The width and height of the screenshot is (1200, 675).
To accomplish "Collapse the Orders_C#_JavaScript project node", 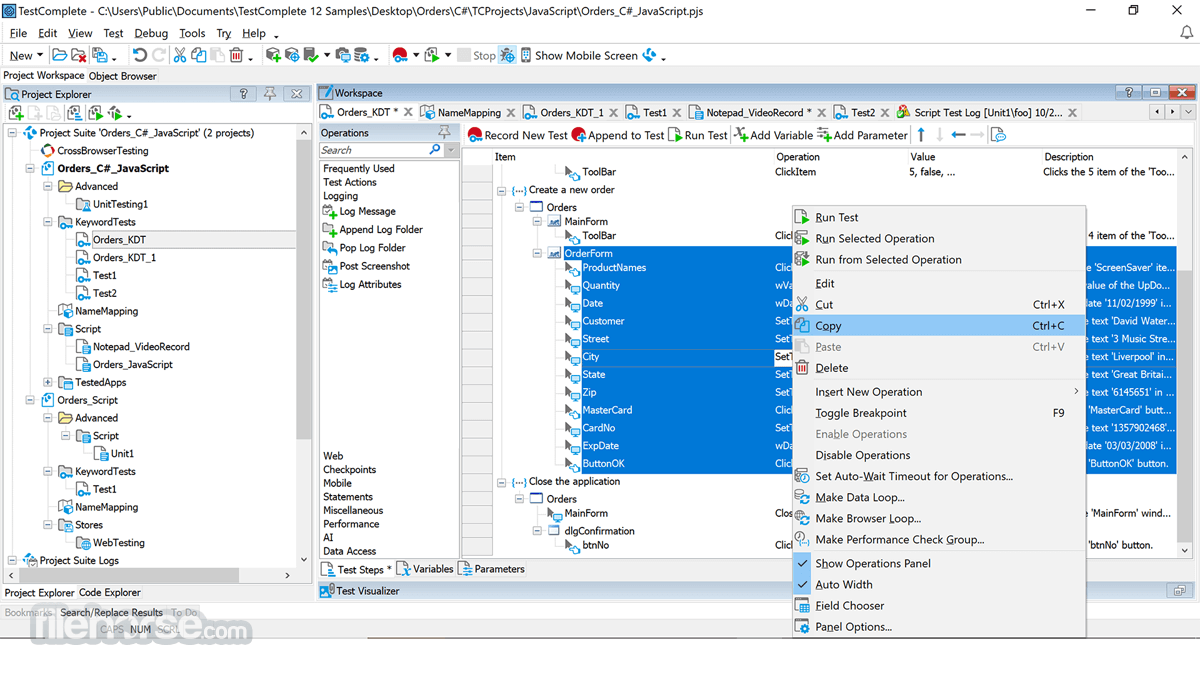I will pos(30,168).
